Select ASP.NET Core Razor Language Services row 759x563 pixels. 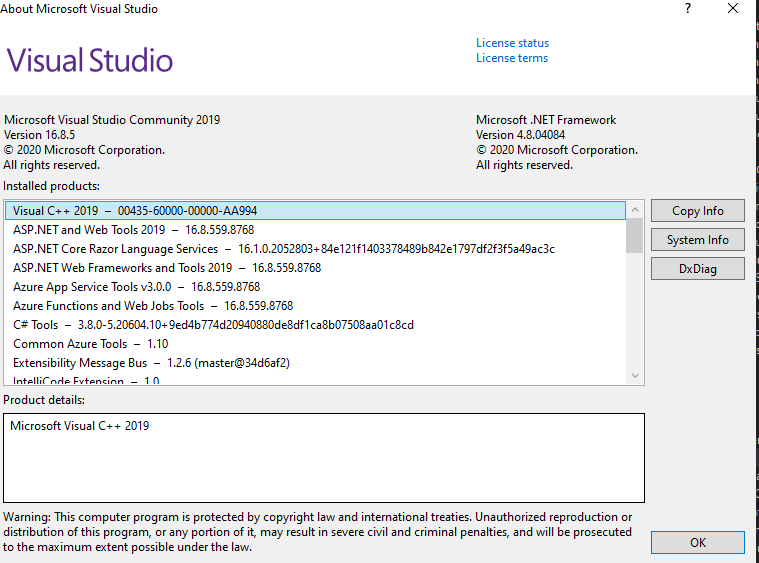tap(315, 249)
